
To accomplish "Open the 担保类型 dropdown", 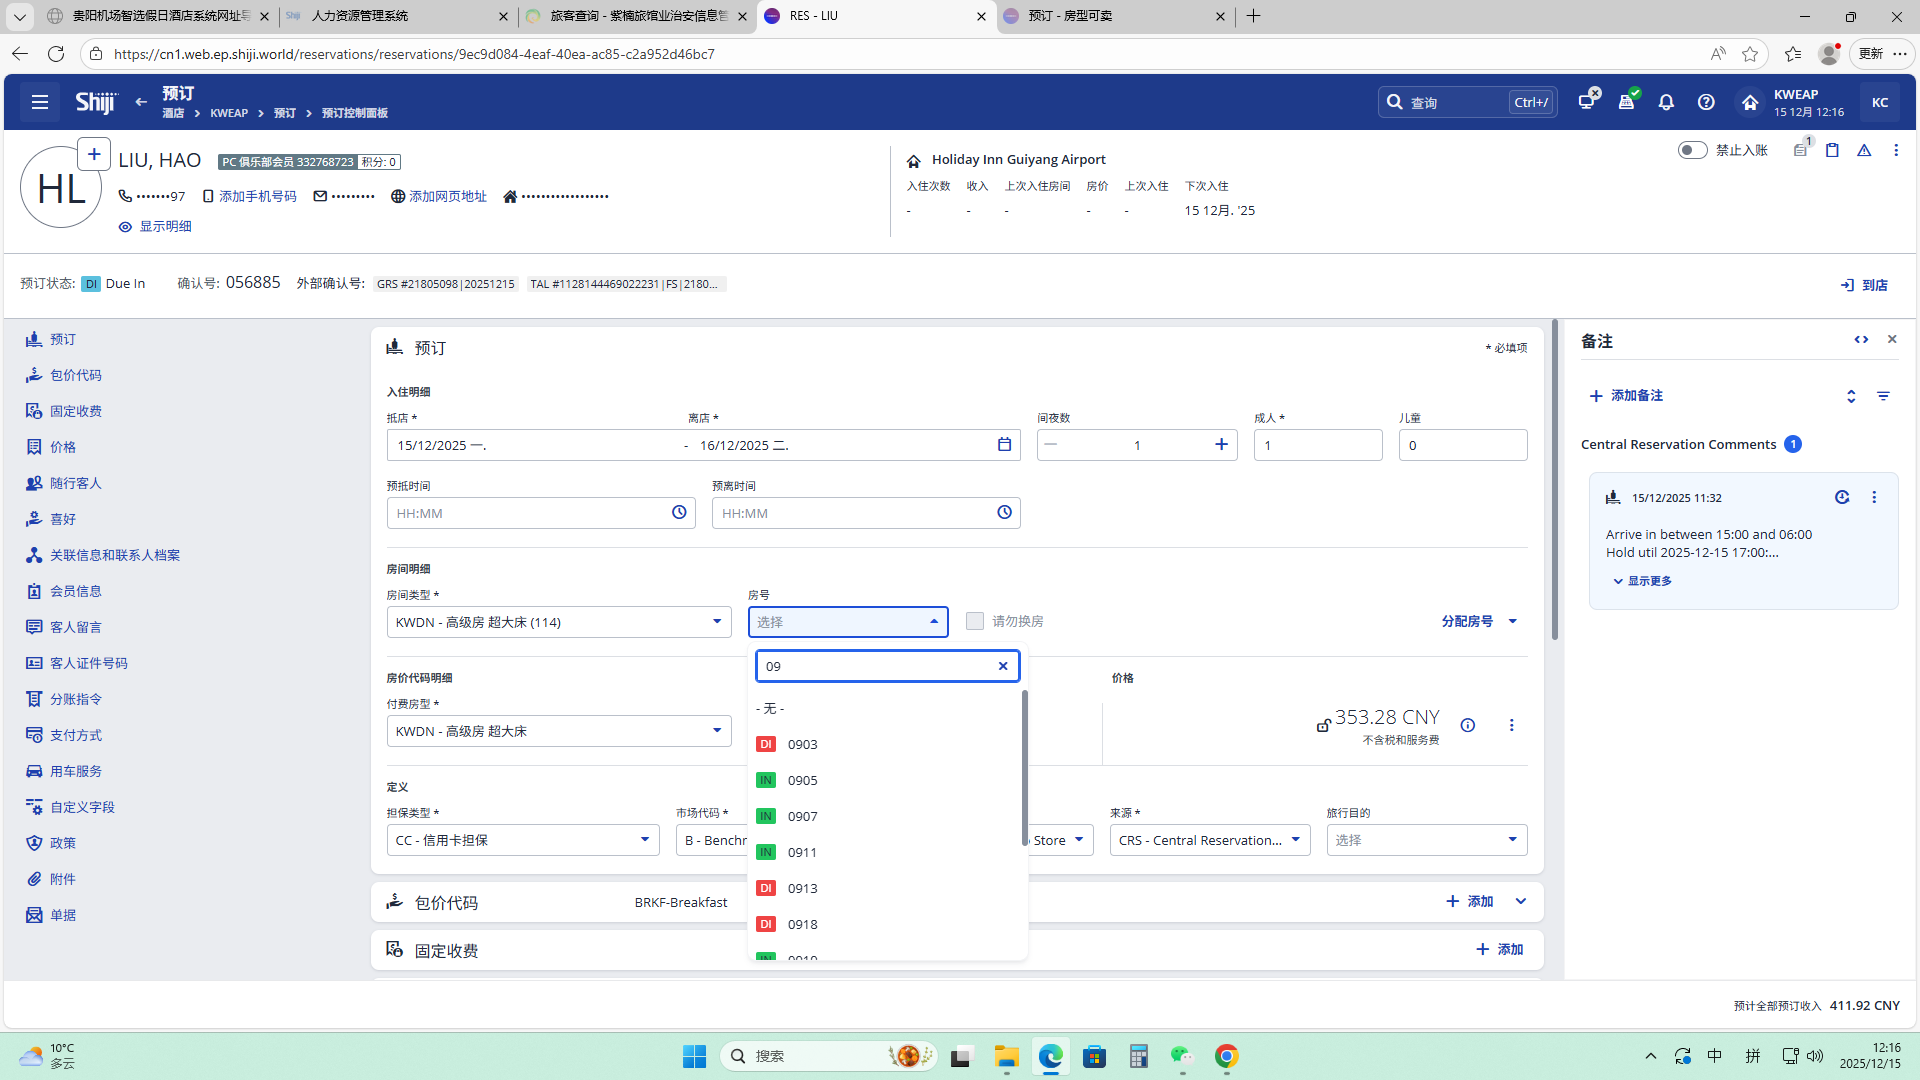I will click(522, 840).
